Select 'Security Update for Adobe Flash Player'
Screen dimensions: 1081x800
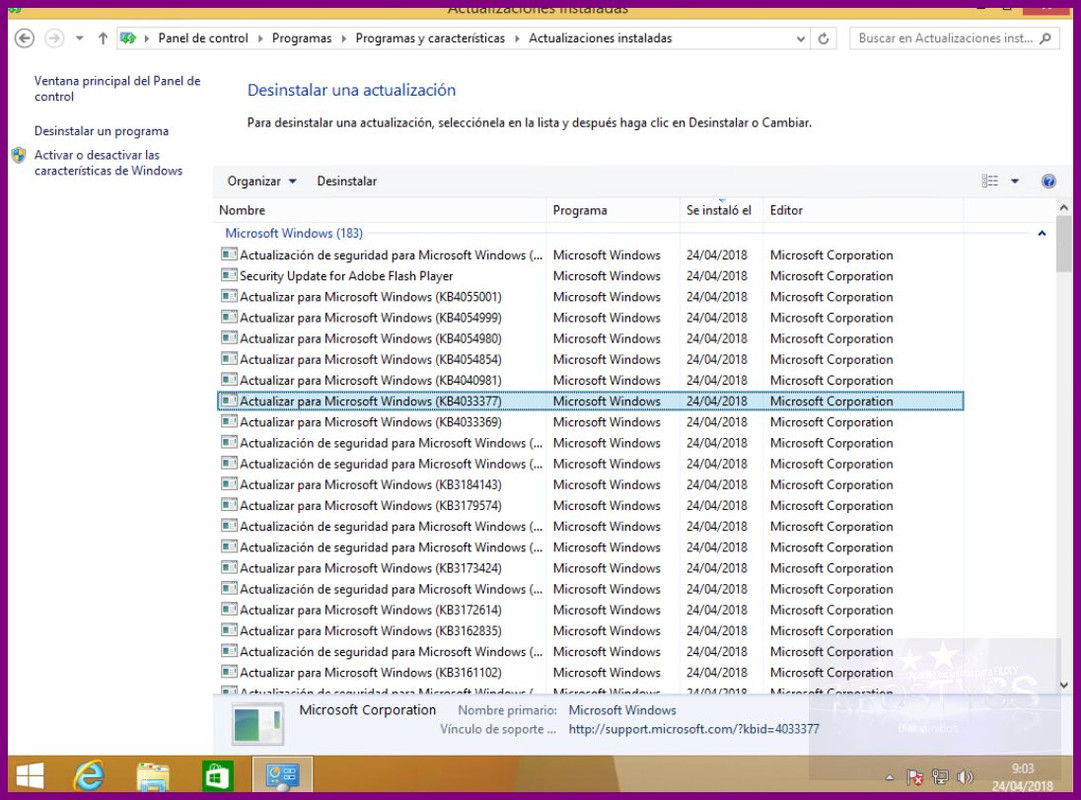(x=590, y=276)
